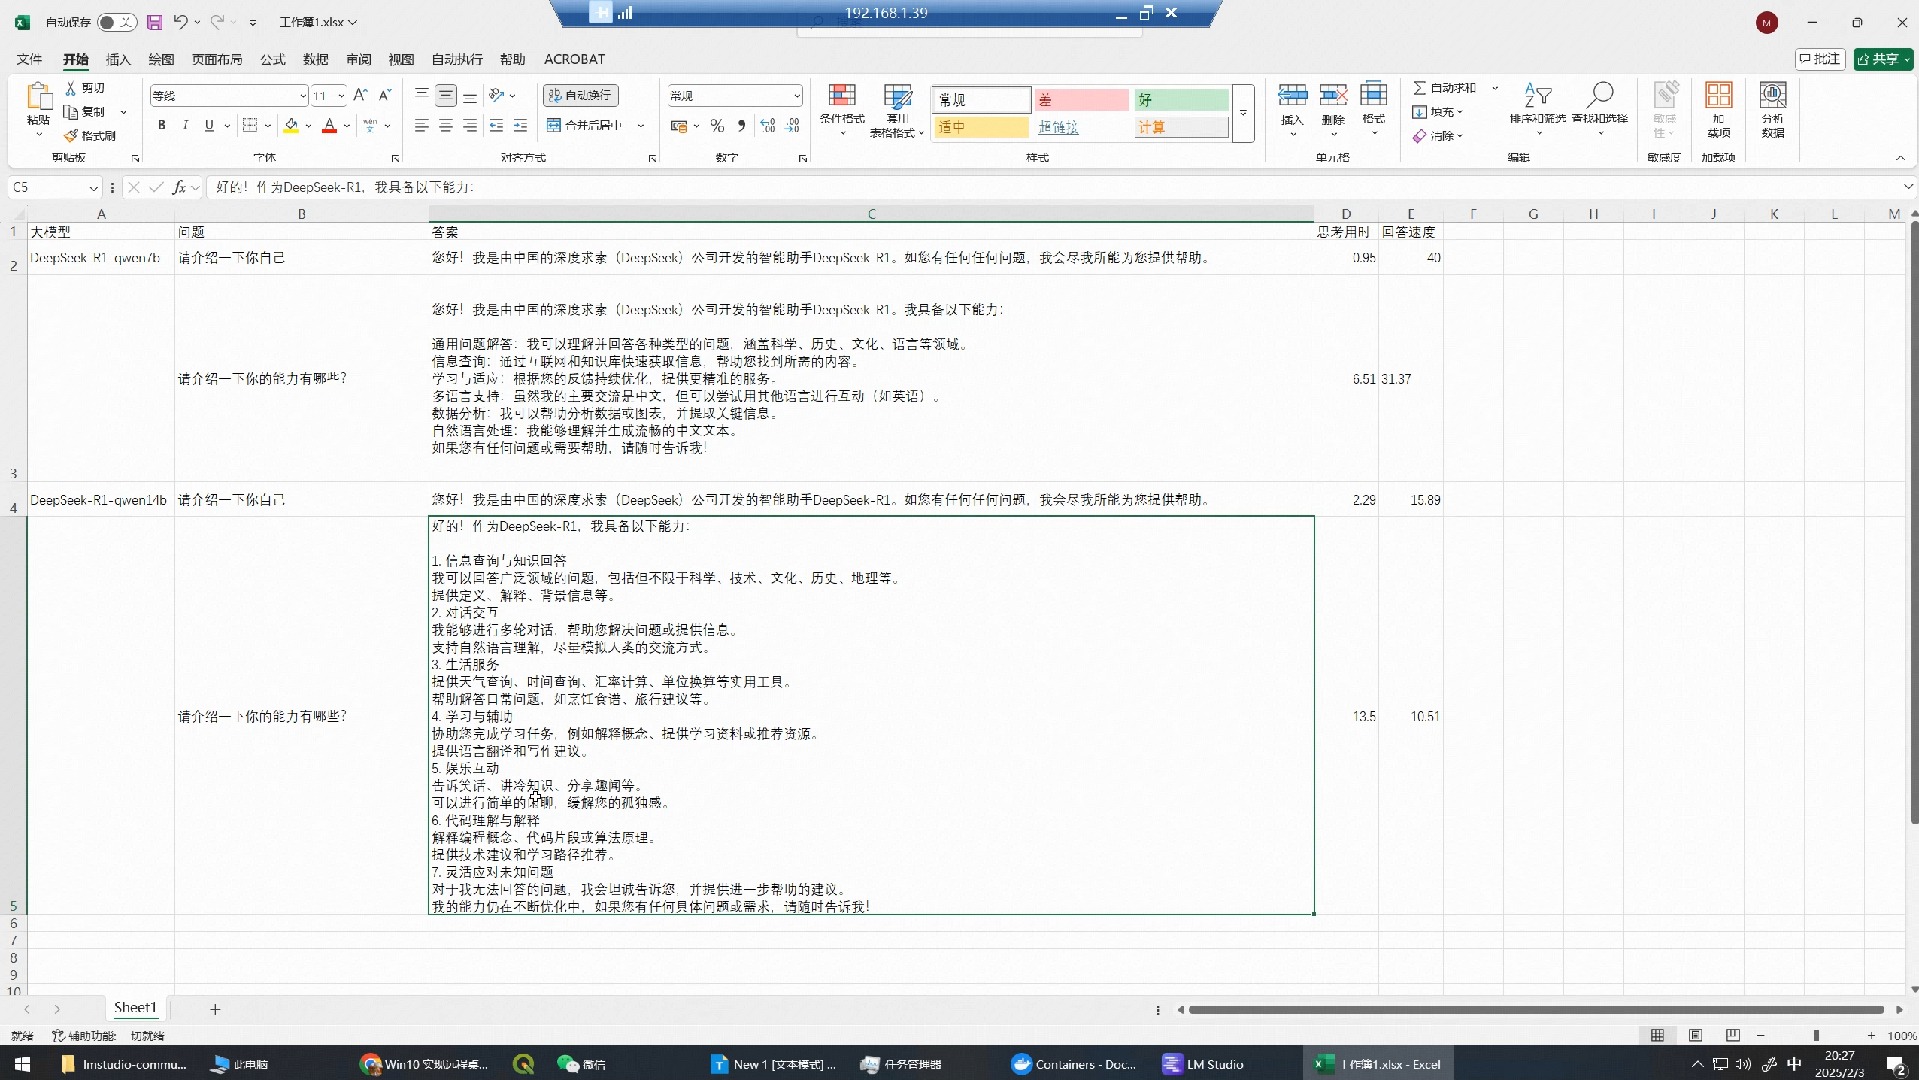Open LM Studio from the taskbar
Screen dimensions: 1919x1080
(1204, 1064)
